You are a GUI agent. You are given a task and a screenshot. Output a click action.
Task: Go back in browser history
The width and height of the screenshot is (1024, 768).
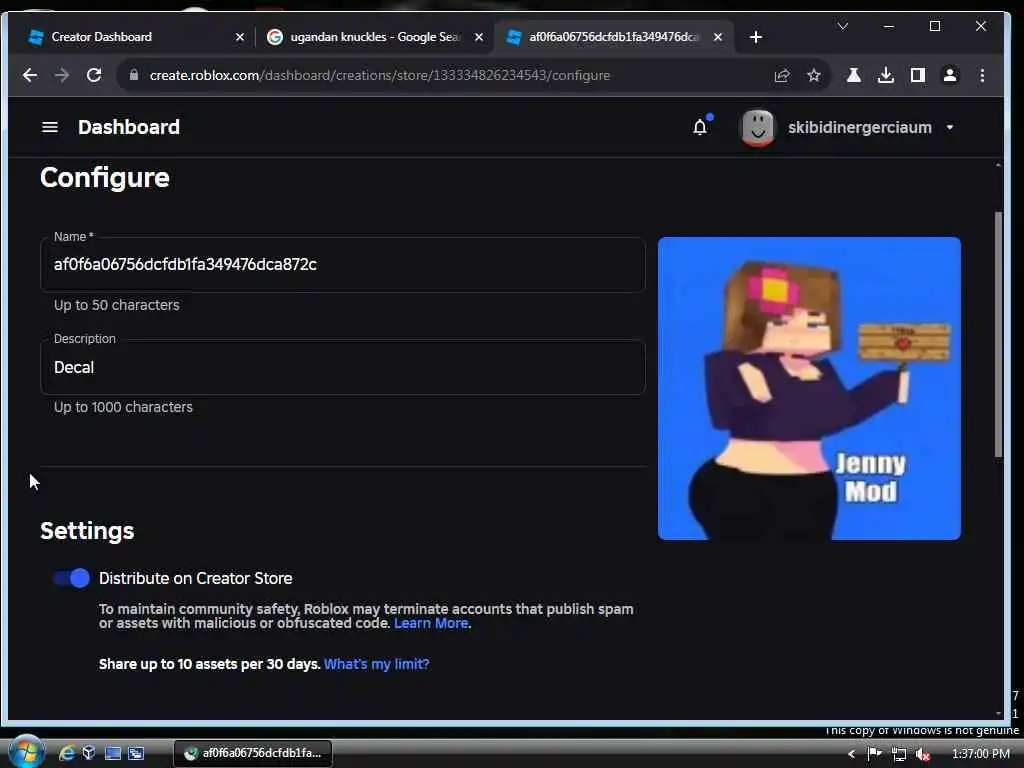click(x=30, y=75)
